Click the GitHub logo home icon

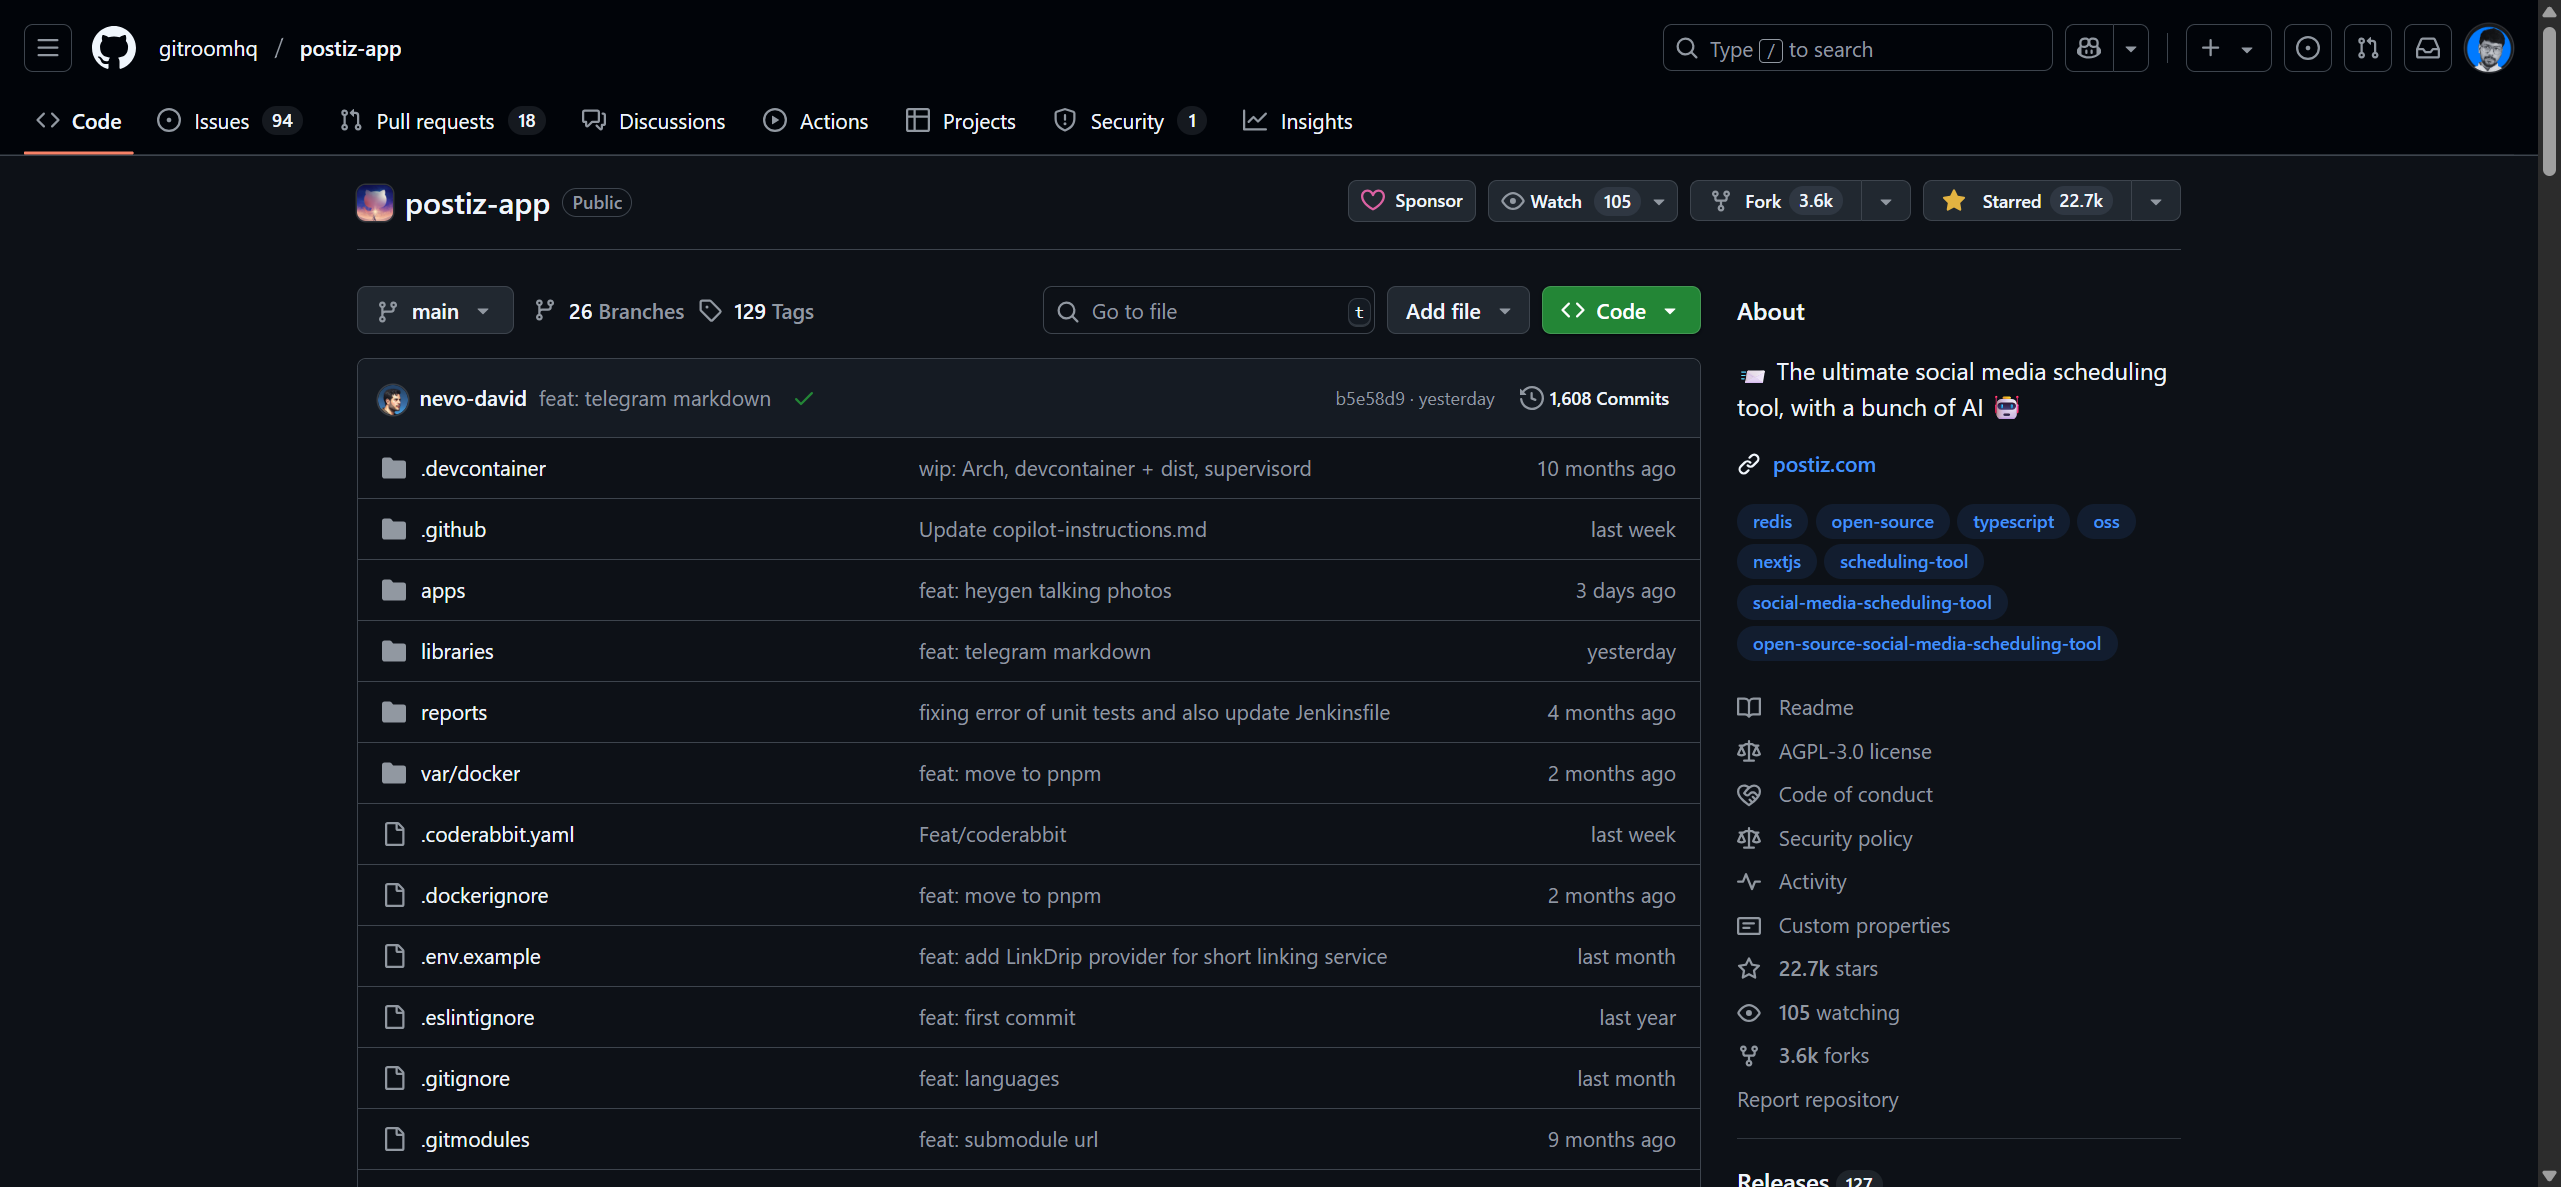click(114, 48)
